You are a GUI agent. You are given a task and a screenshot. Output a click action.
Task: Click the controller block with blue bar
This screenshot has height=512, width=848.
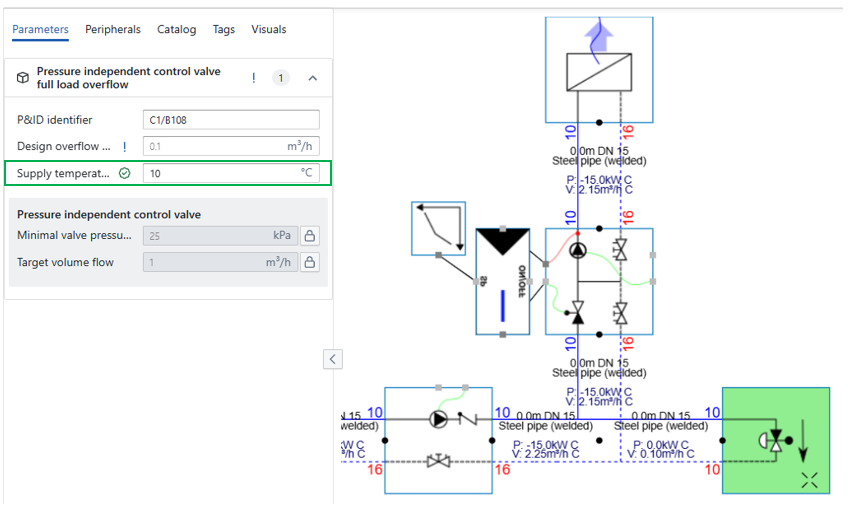coord(505,281)
